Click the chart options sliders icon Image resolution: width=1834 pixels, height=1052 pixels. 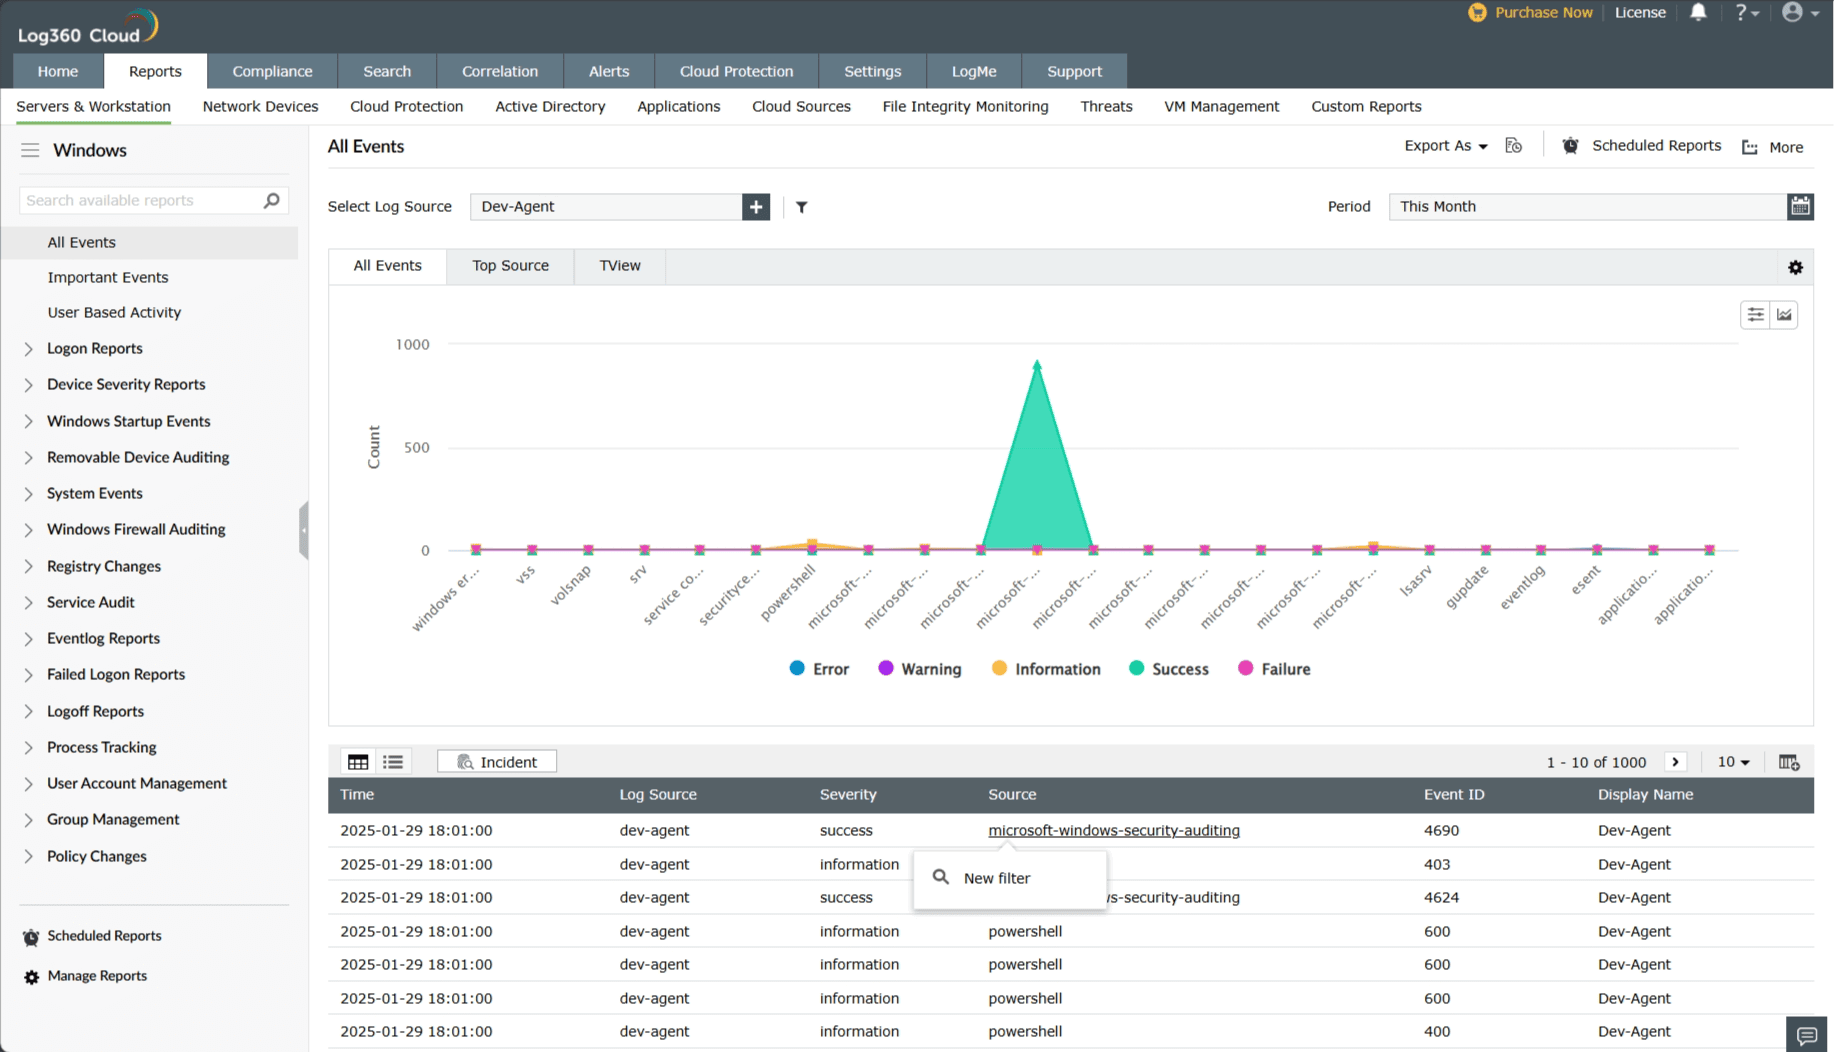tap(1755, 315)
